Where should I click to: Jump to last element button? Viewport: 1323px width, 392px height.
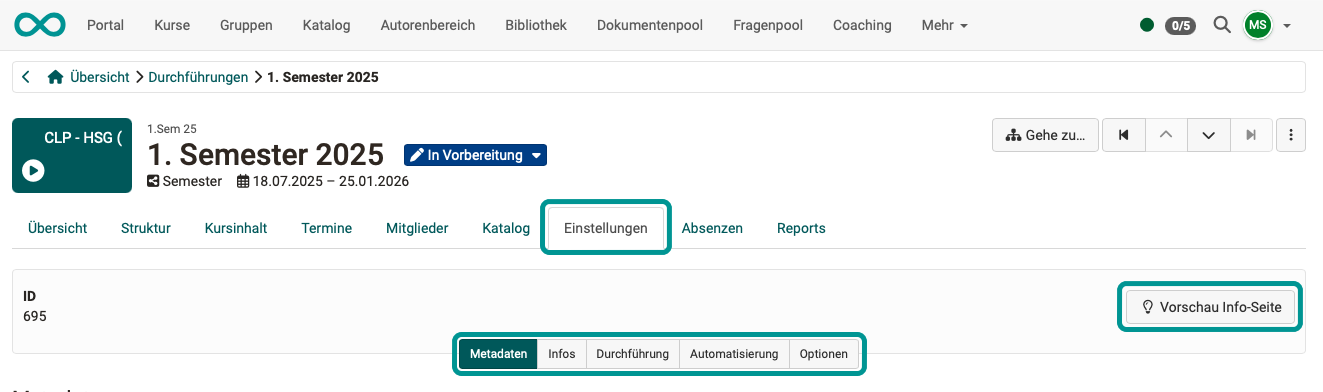(x=1251, y=135)
